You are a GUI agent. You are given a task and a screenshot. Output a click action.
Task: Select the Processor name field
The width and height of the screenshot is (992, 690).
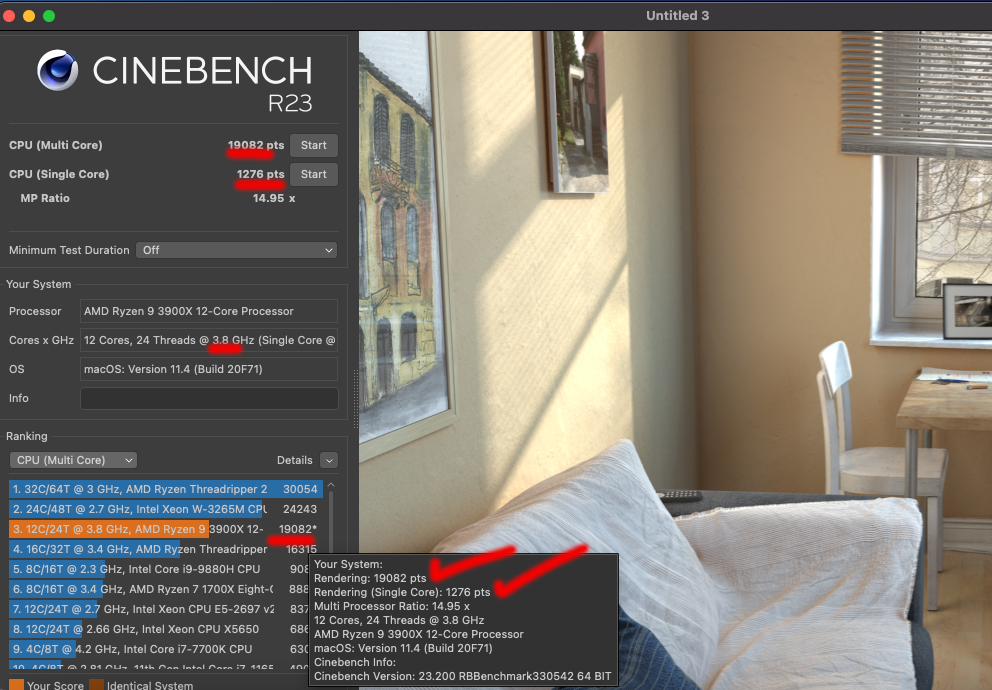pyautogui.click(x=208, y=311)
